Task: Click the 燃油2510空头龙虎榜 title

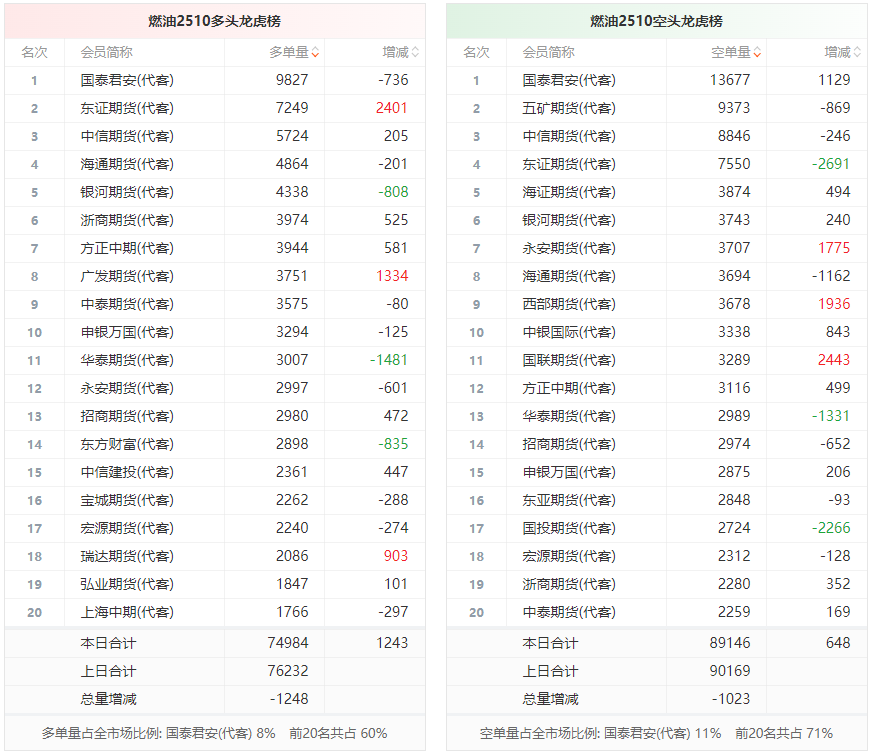Action: [x=656, y=21]
